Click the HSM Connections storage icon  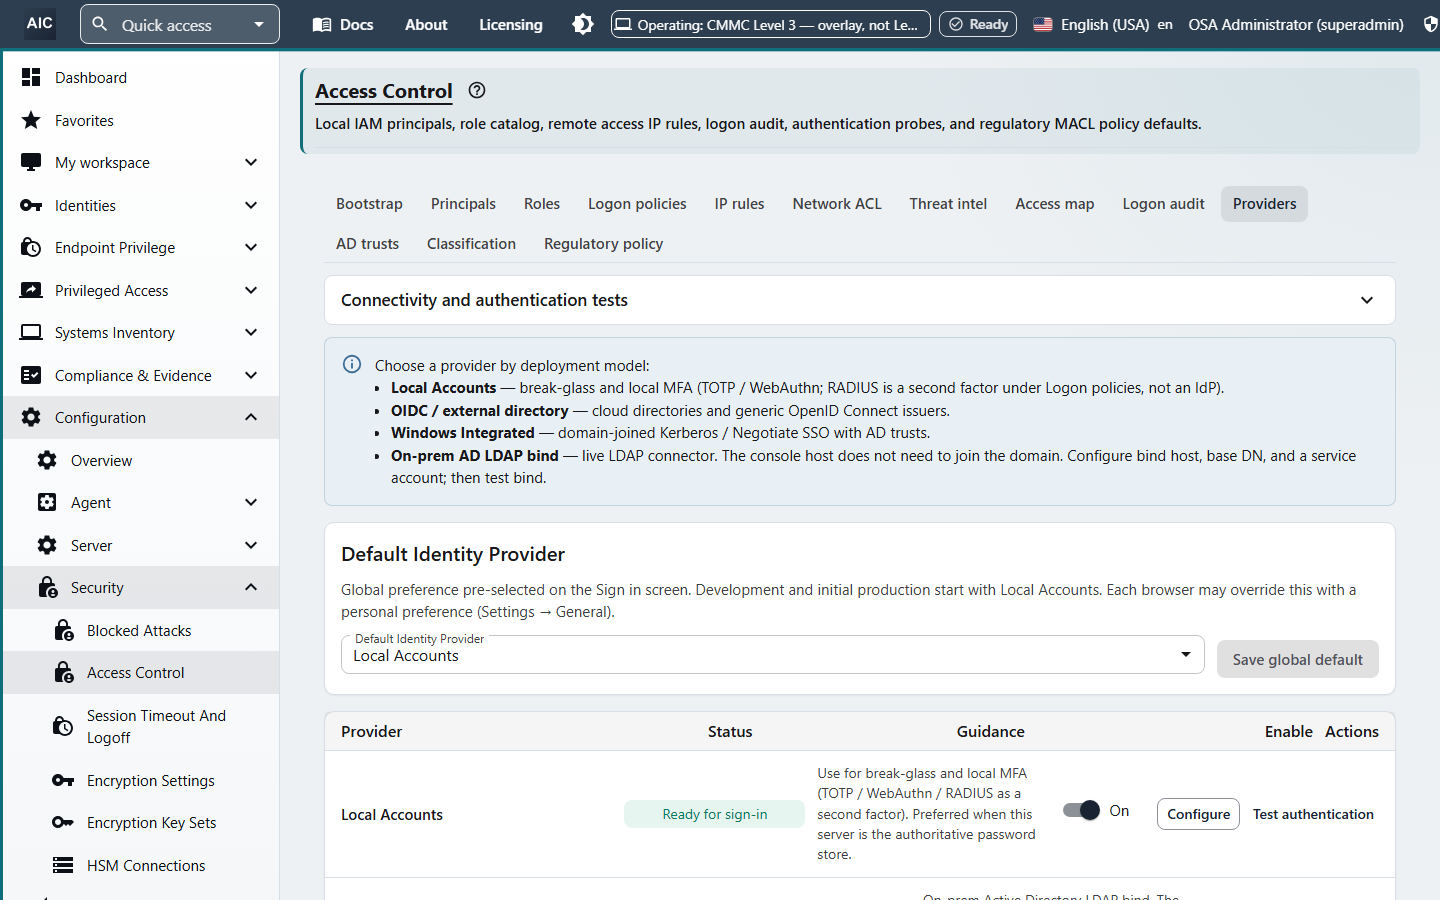tap(63, 865)
